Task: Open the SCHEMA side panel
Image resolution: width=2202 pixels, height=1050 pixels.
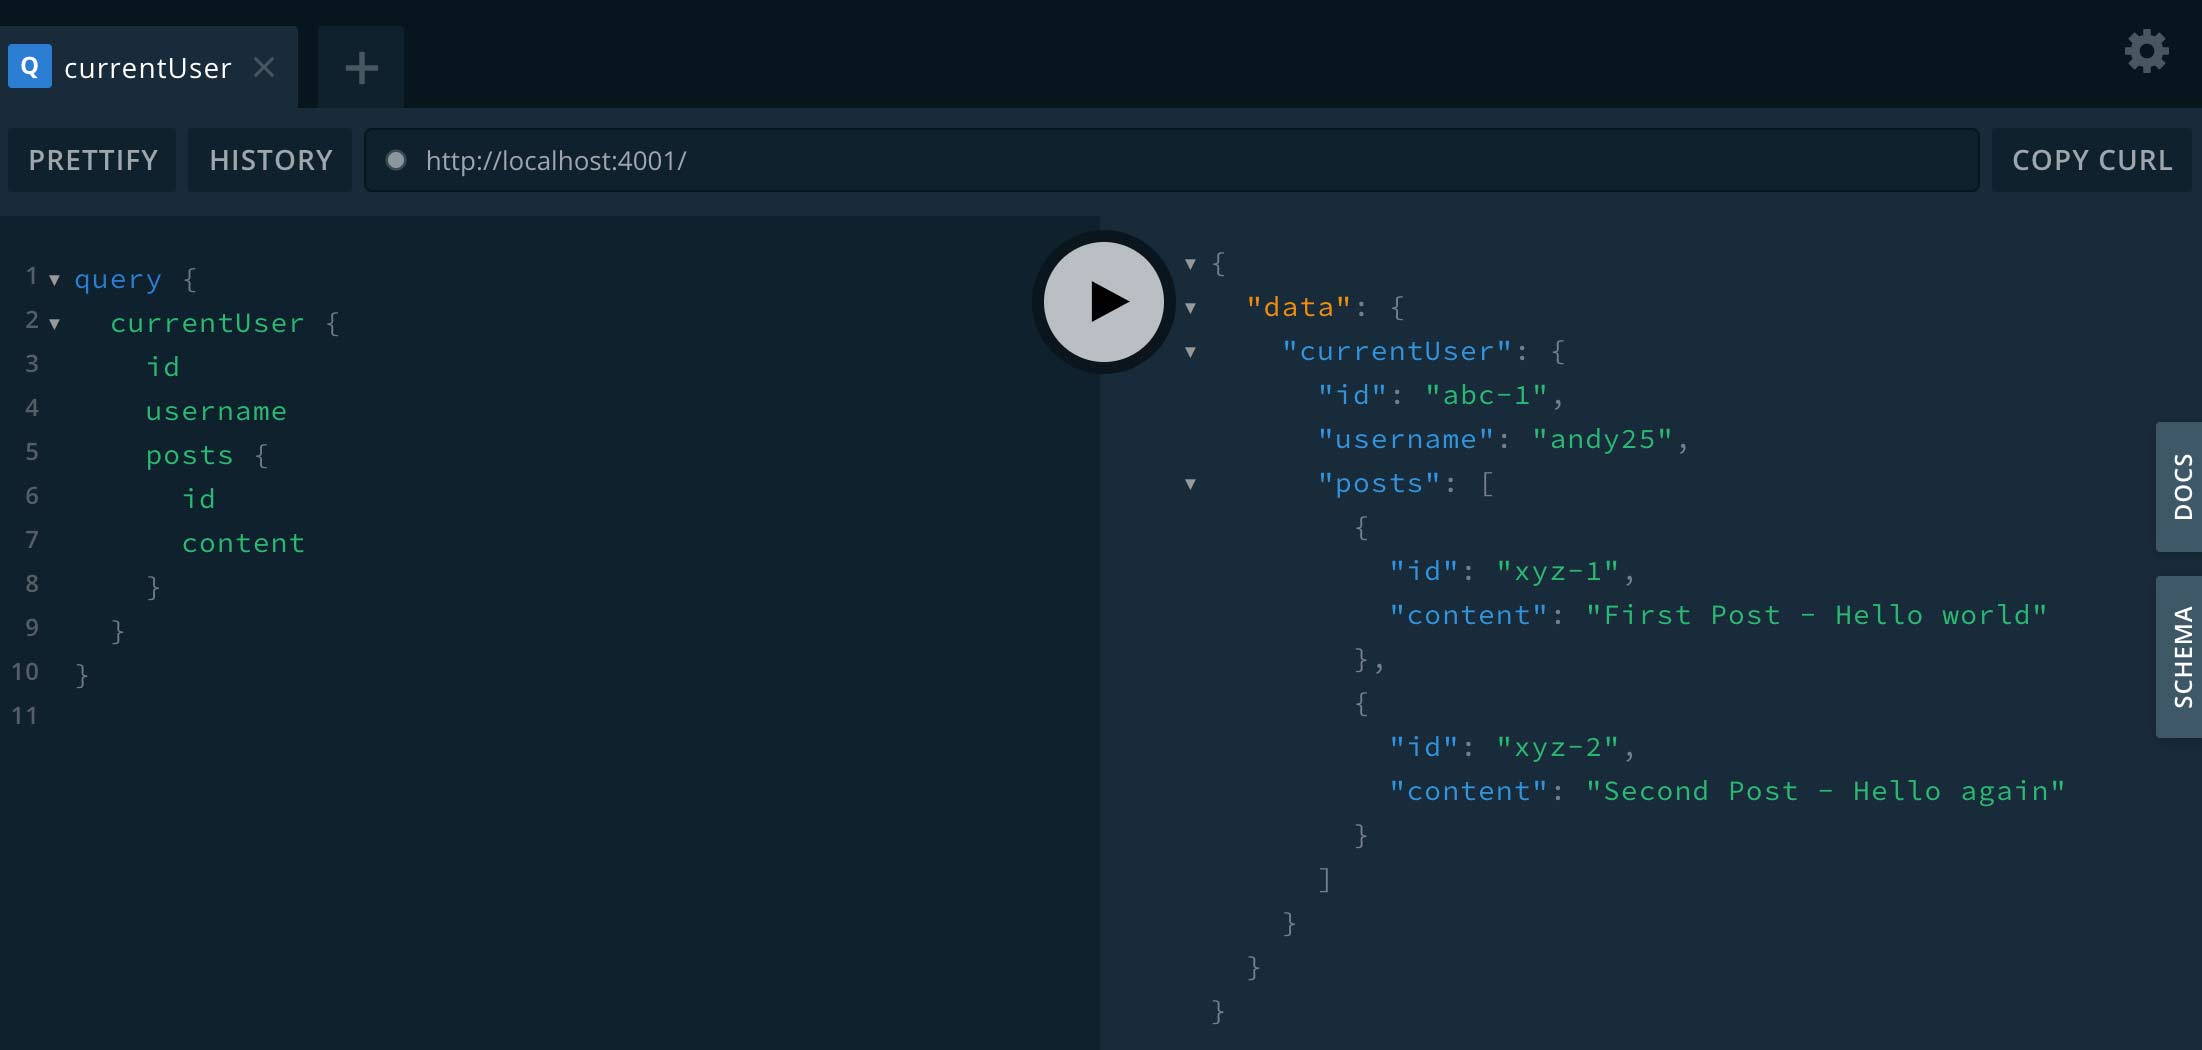Action: pyautogui.click(x=2181, y=657)
